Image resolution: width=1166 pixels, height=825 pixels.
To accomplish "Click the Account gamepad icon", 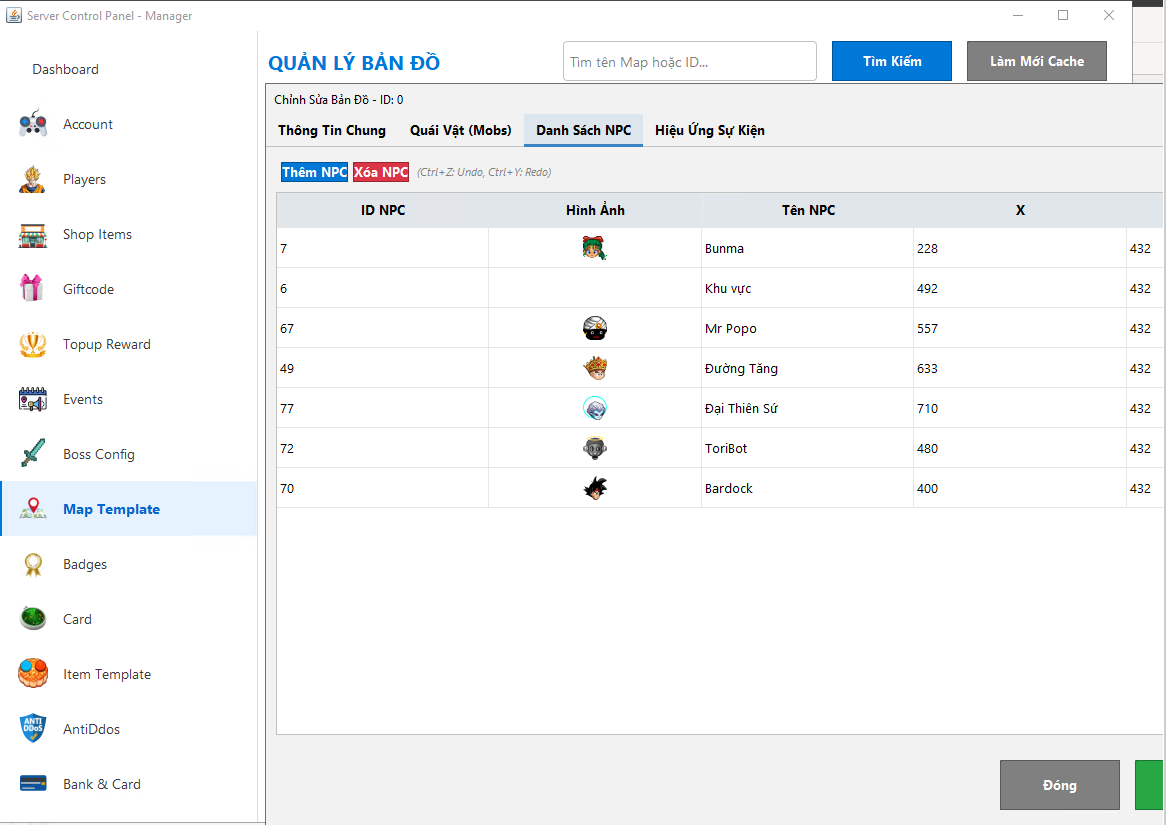I will pyautogui.click(x=33, y=123).
